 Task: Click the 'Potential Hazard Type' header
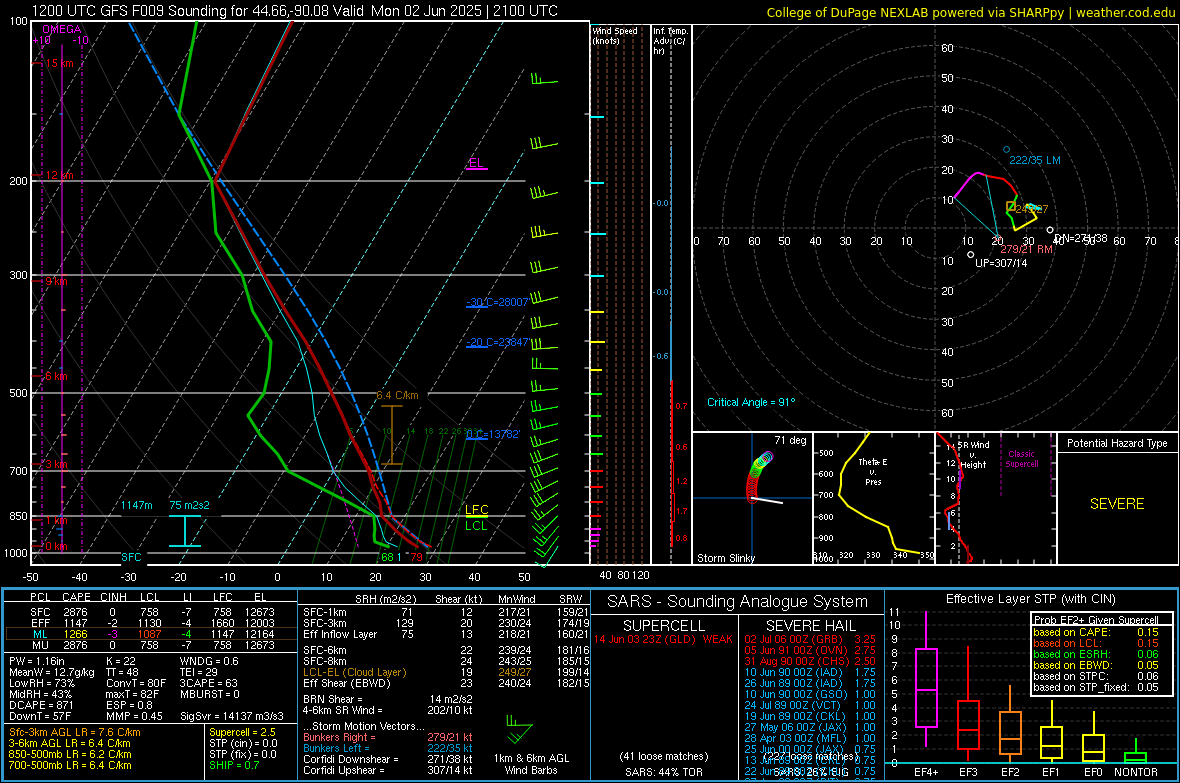(1117, 443)
